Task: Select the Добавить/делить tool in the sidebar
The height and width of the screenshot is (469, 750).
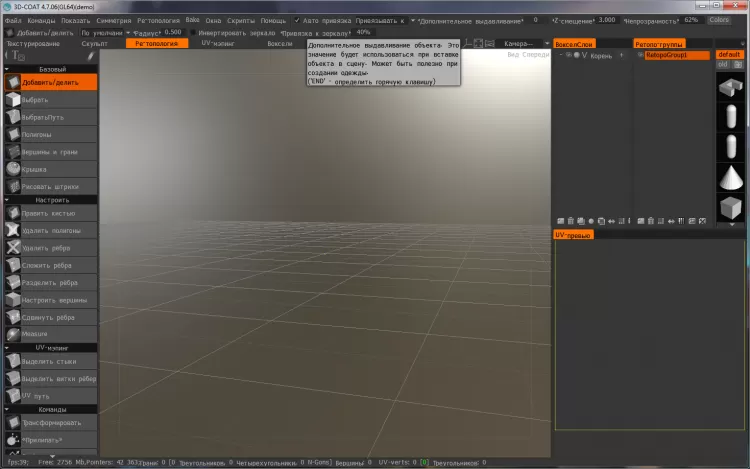Action: coord(51,82)
